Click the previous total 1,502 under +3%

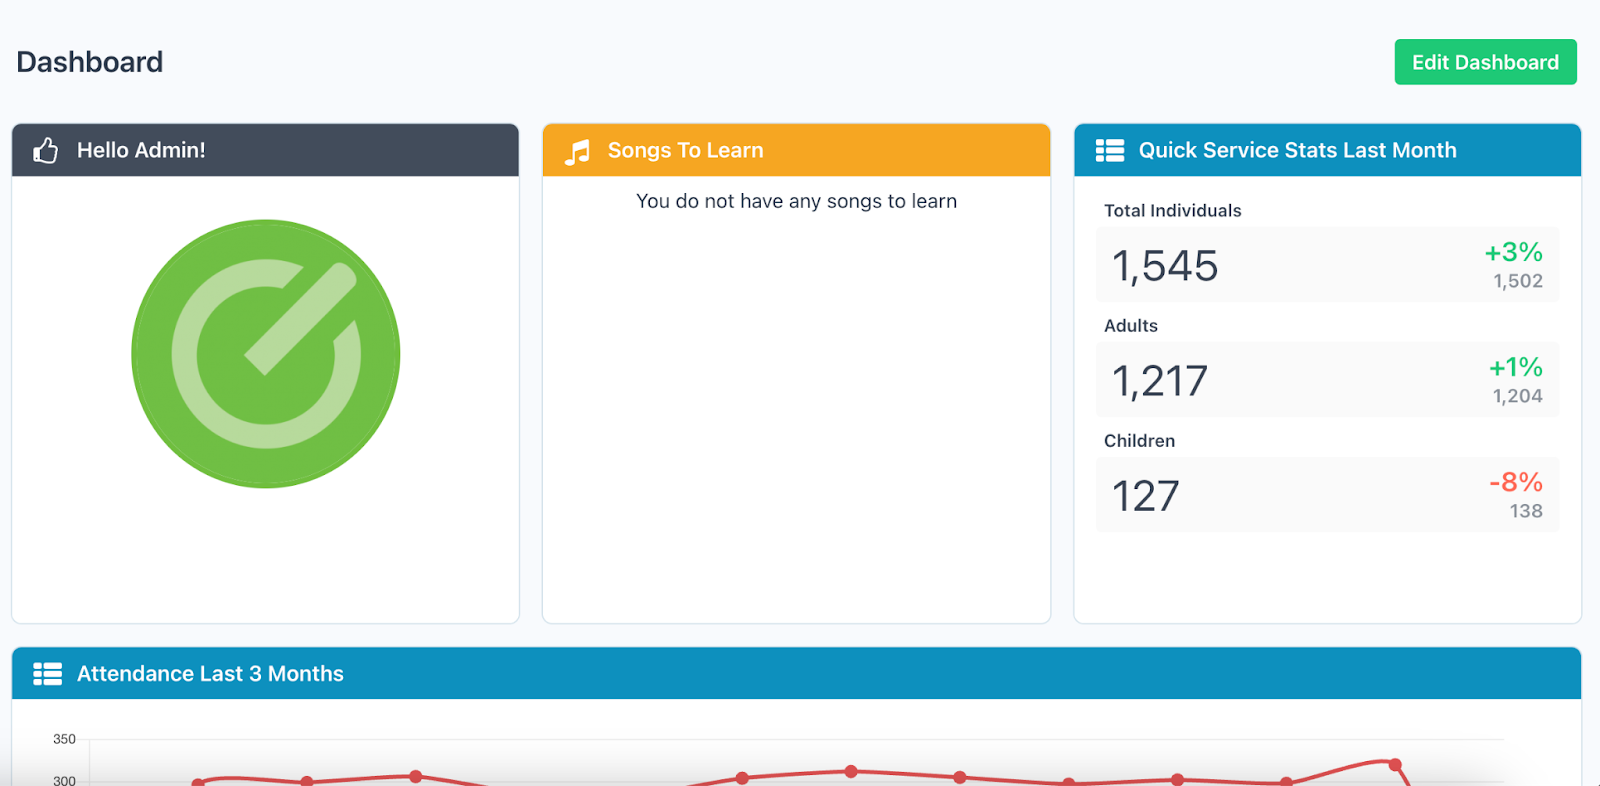(x=1517, y=282)
